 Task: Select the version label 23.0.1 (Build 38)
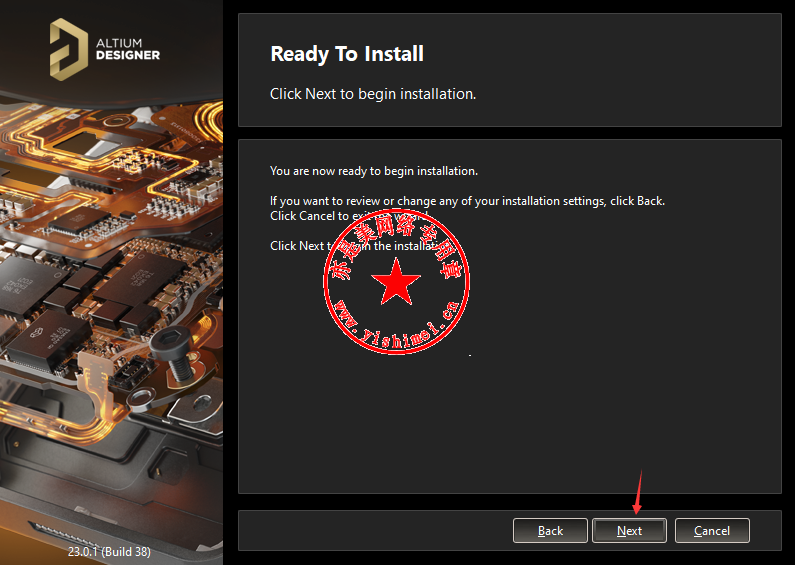(x=112, y=551)
